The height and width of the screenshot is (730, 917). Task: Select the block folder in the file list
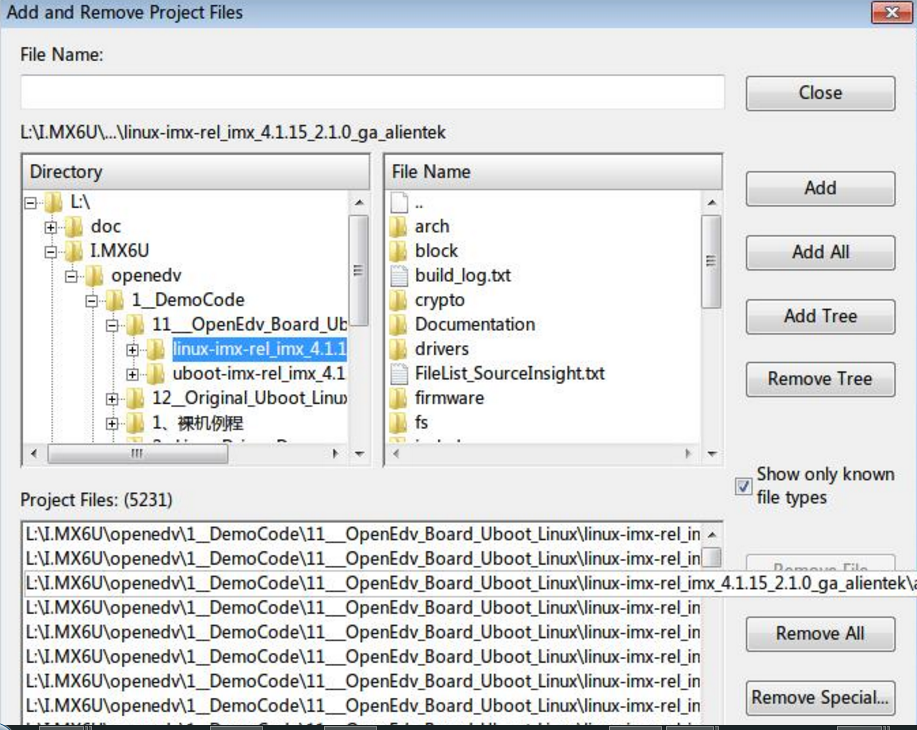coord(432,250)
